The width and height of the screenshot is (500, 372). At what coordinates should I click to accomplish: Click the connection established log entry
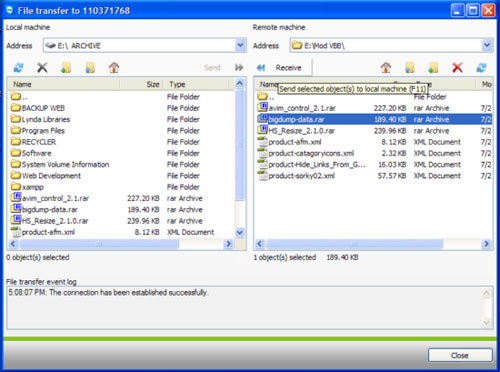click(108, 292)
